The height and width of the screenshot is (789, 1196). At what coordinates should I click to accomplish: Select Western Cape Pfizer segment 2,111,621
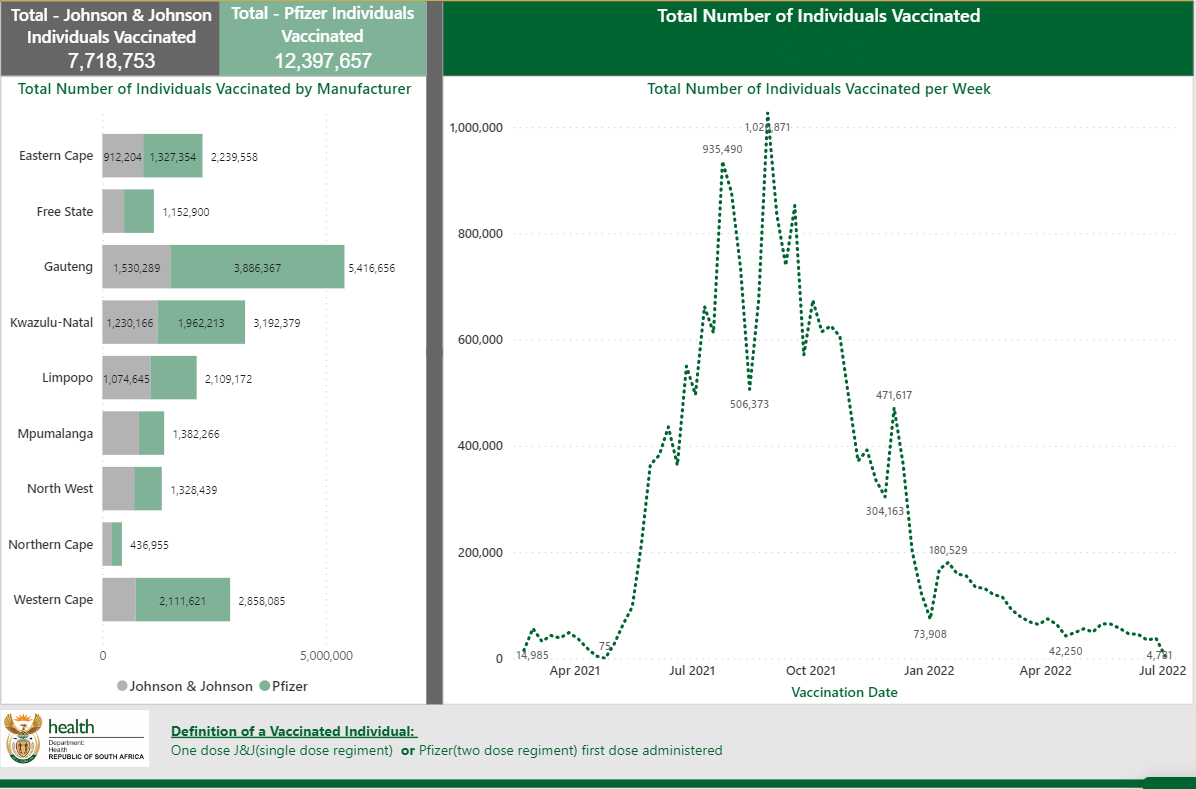pyautogui.click(x=183, y=600)
